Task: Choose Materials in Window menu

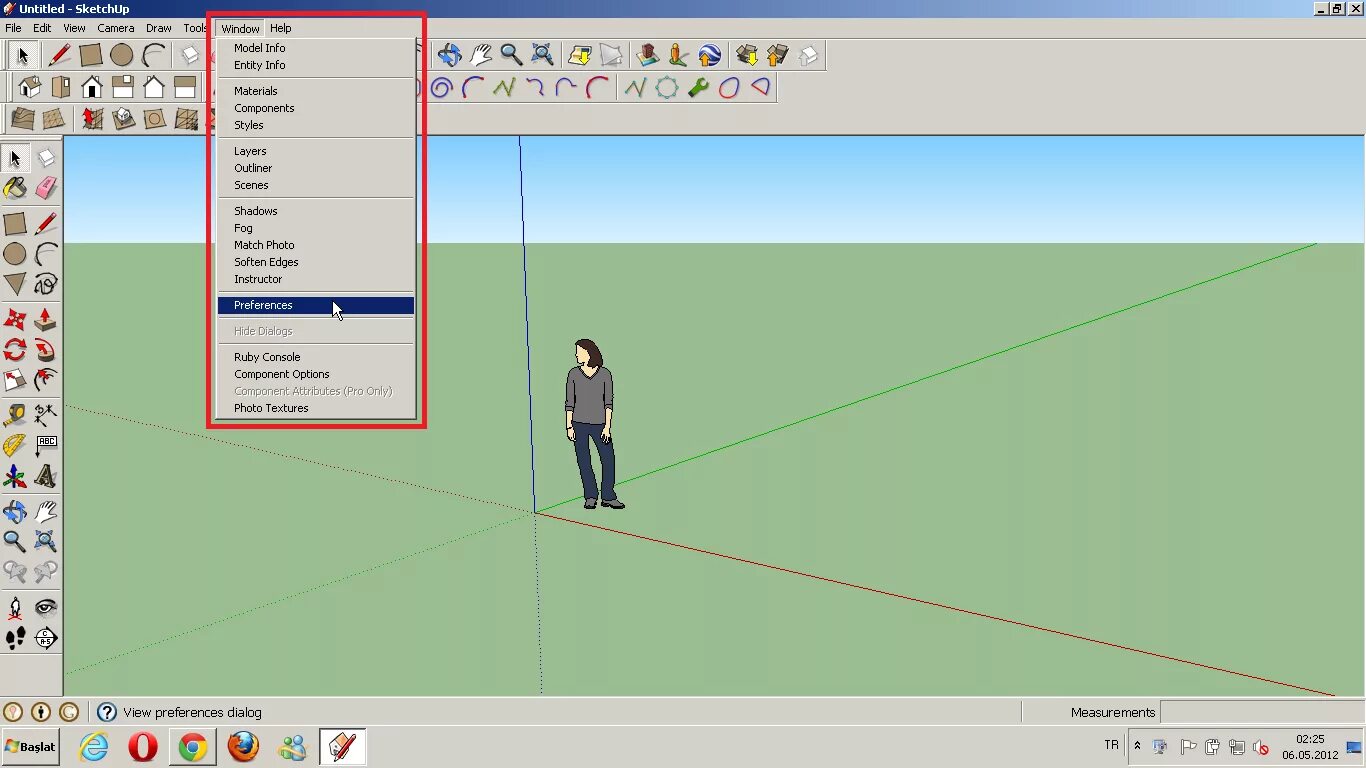Action: click(x=316, y=91)
